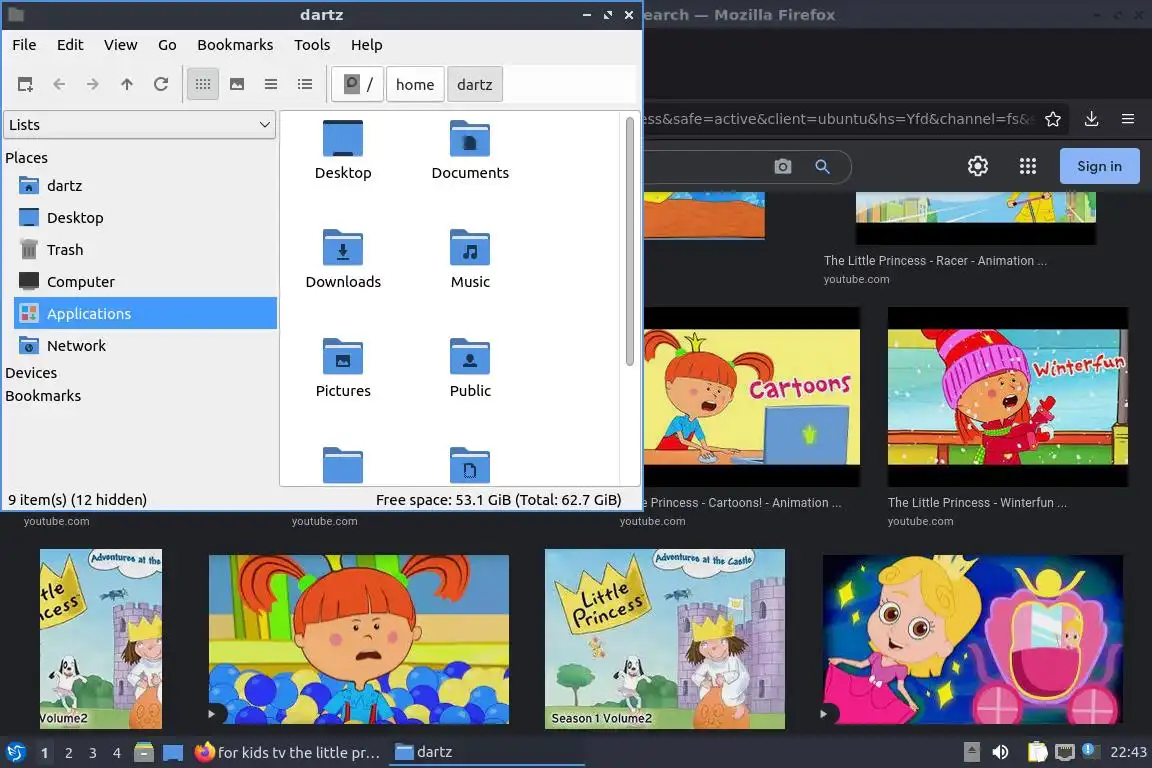1152x768 pixels.
Task: Open clipboard manager tray icon
Action: coord(1037,752)
